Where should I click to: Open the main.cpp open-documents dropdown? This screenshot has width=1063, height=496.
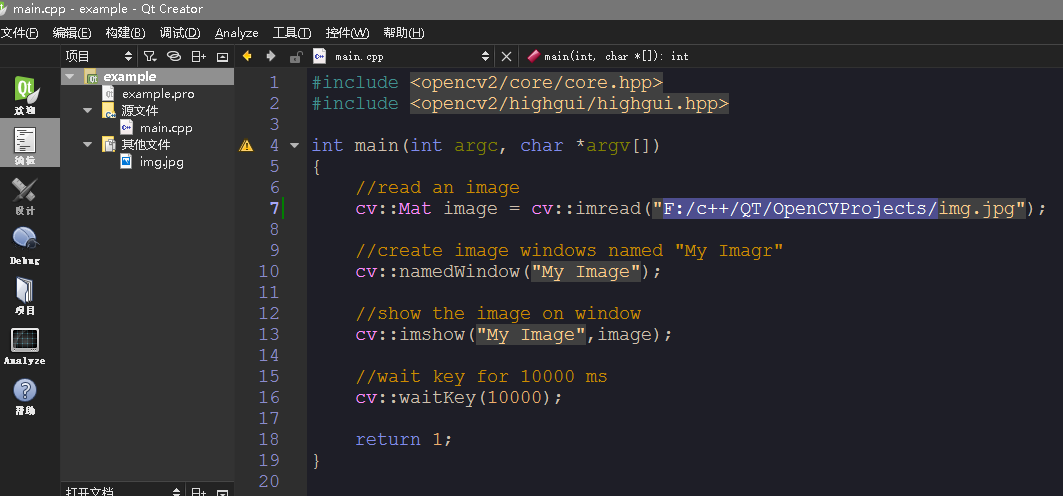[412, 56]
